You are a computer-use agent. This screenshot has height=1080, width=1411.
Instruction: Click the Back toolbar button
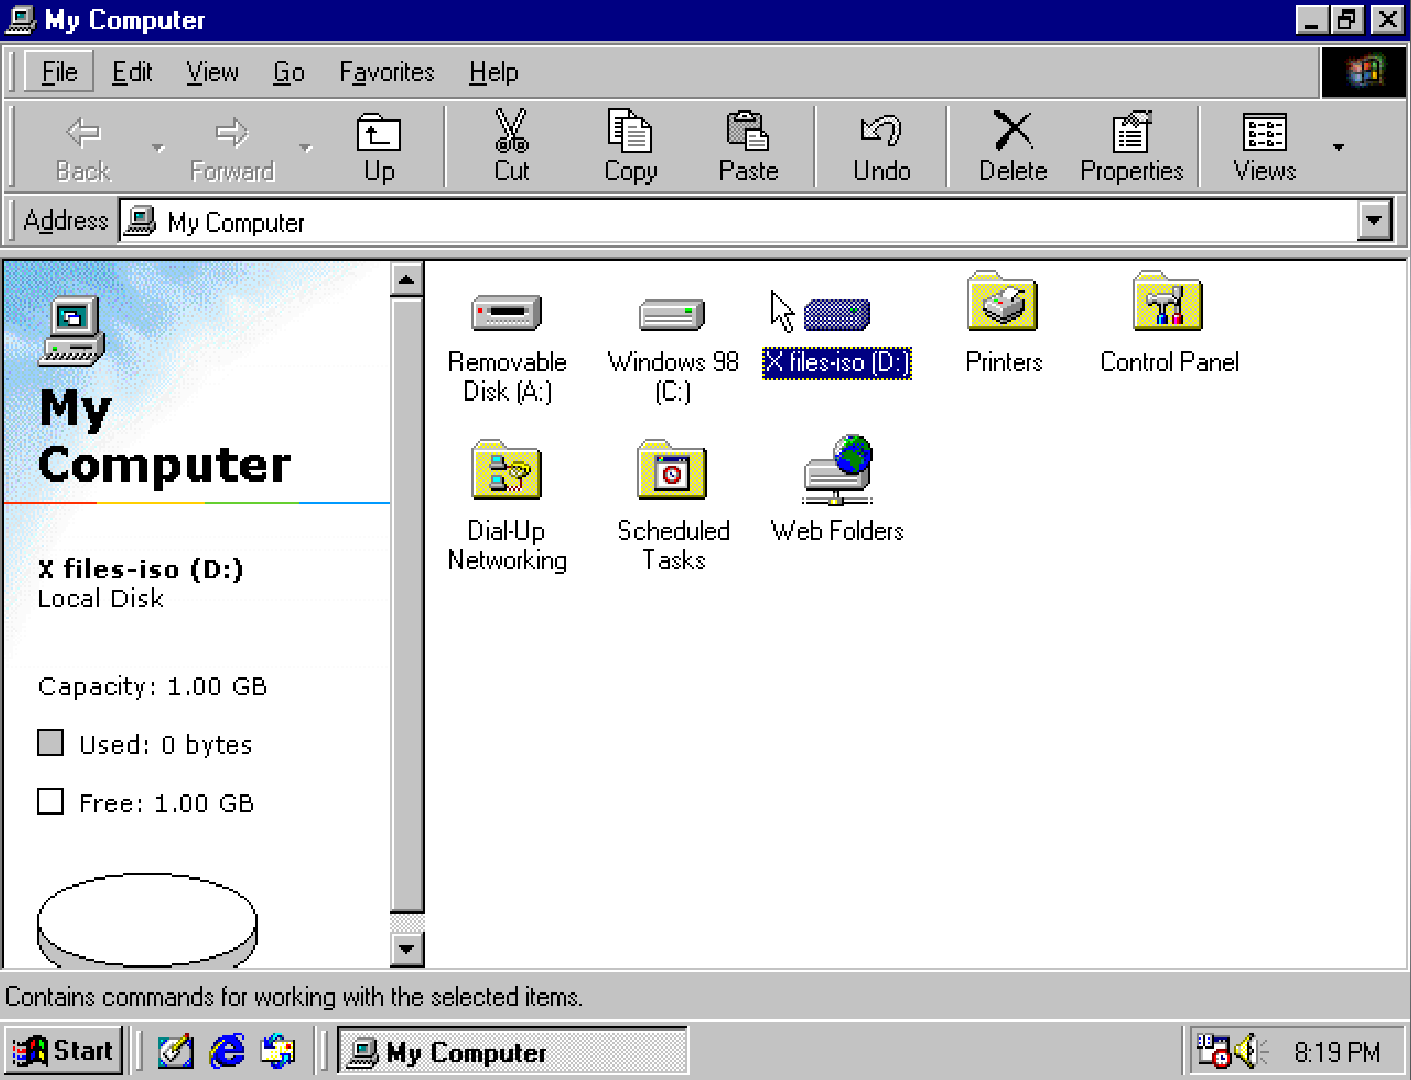click(83, 148)
